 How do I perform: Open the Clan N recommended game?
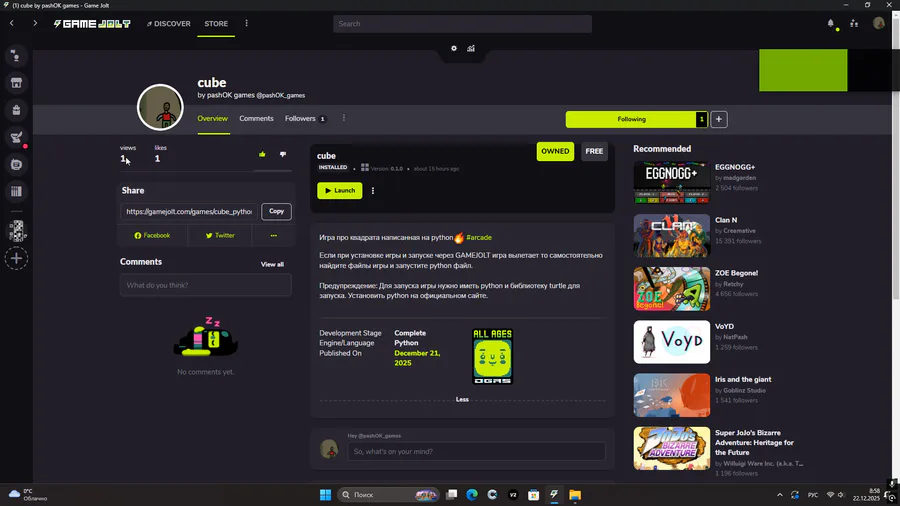click(x=672, y=235)
